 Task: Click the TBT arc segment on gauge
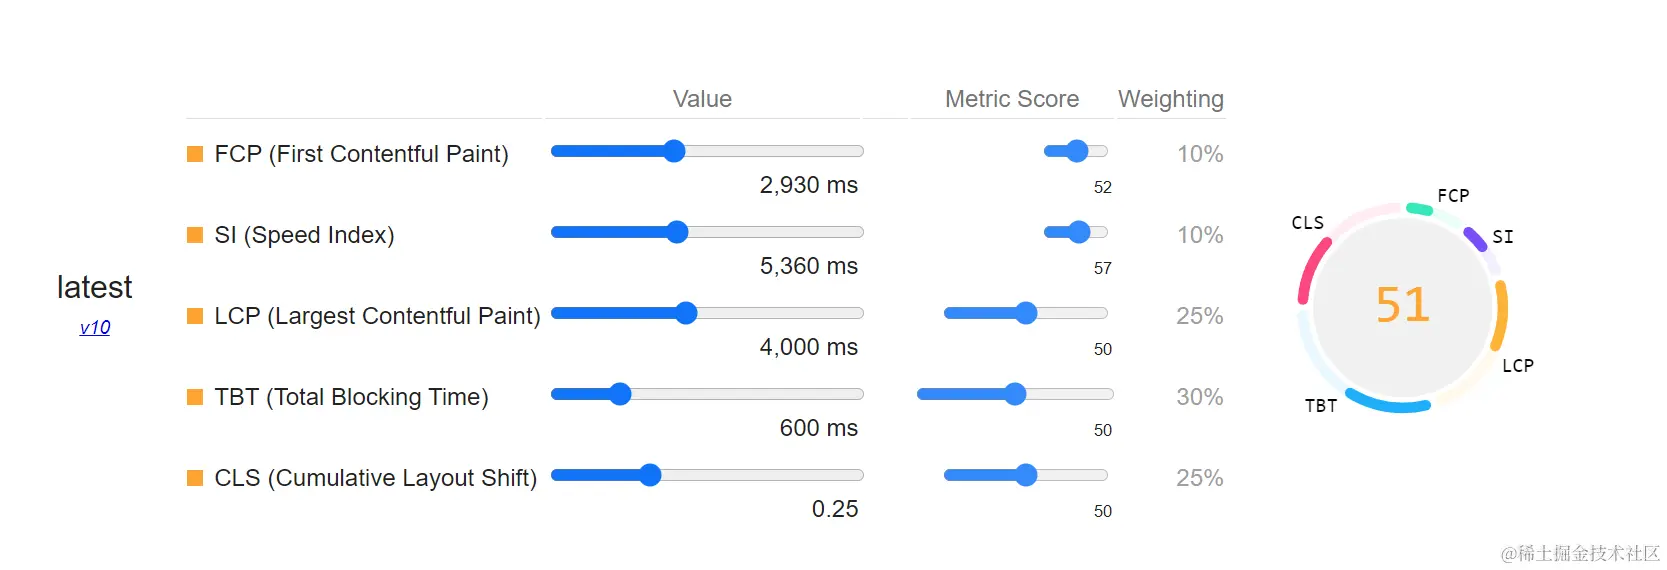pyautogui.click(x=1388, y=403)
